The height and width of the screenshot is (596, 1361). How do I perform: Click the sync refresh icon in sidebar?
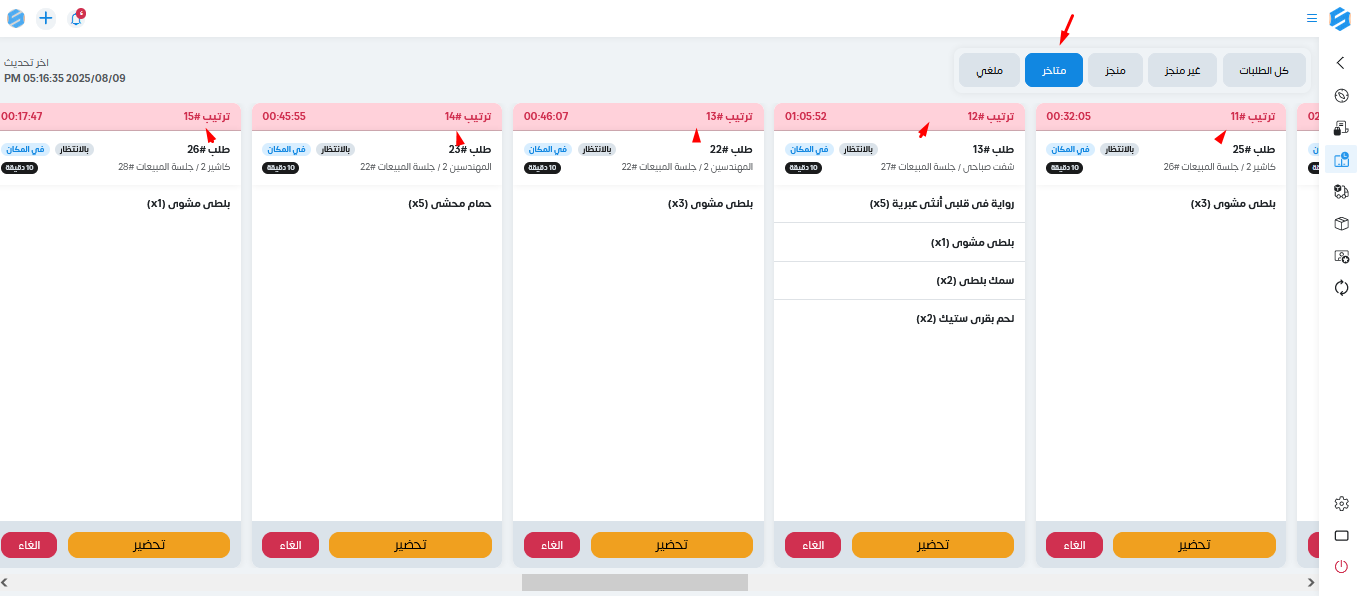coord(1342,288)
